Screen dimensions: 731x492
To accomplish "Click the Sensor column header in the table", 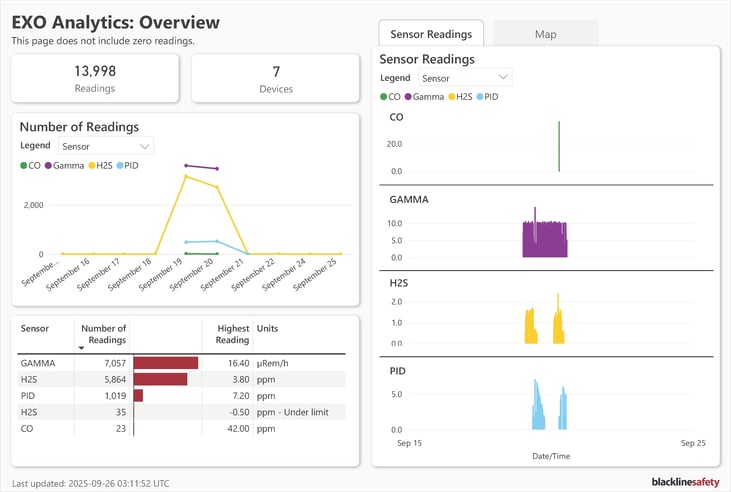I will [x=35, y=328].
